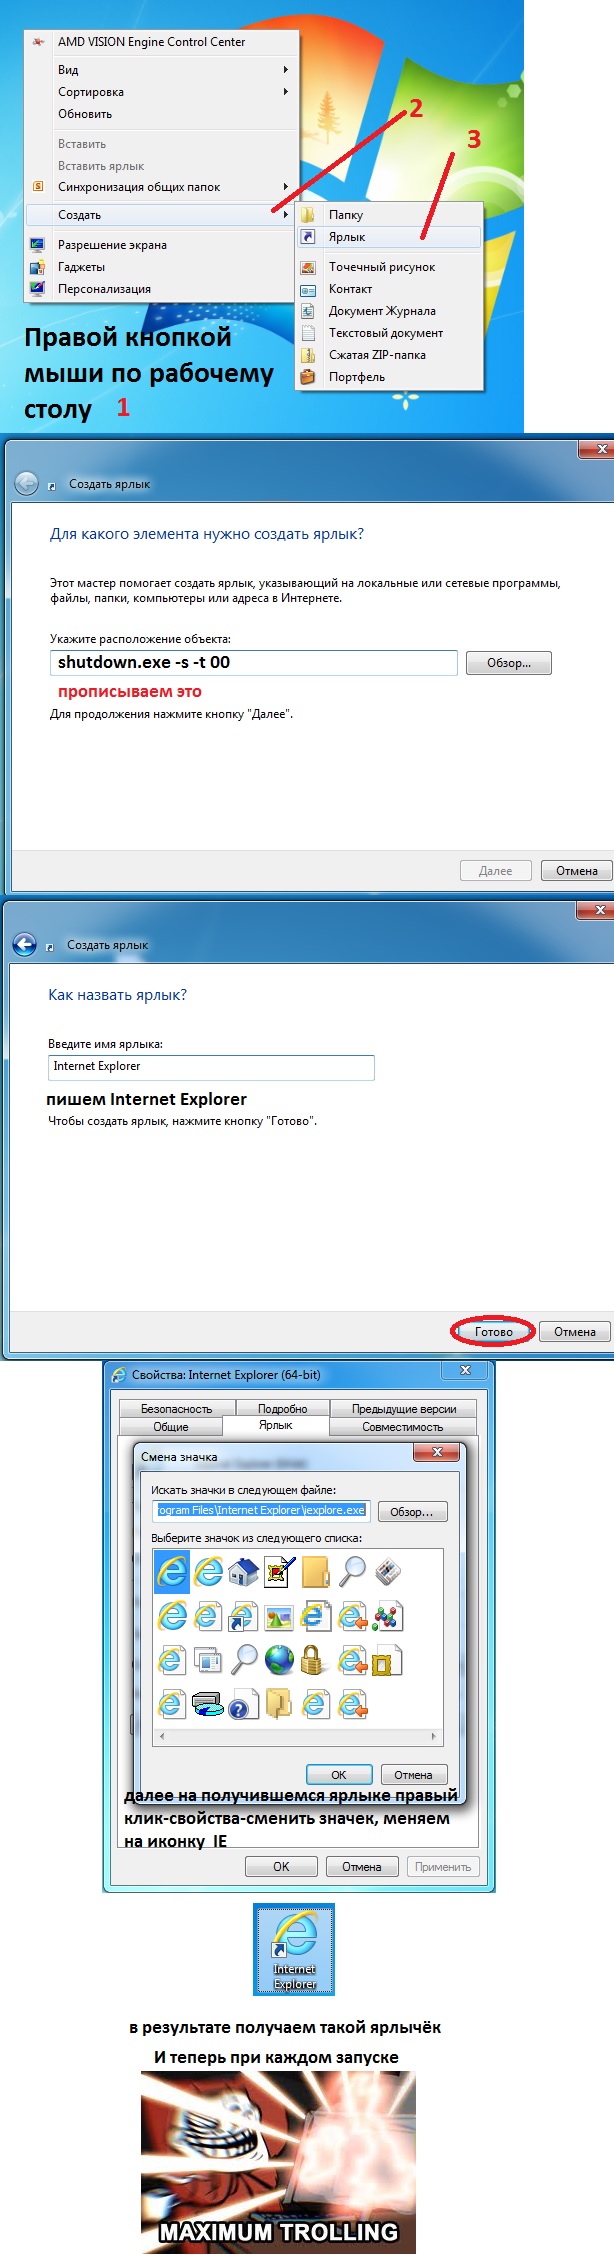Image resolution: width=614 pixels, height=2257 pixels.
Task: Select the blue house icon in icon list
Action: [243, 1573]
